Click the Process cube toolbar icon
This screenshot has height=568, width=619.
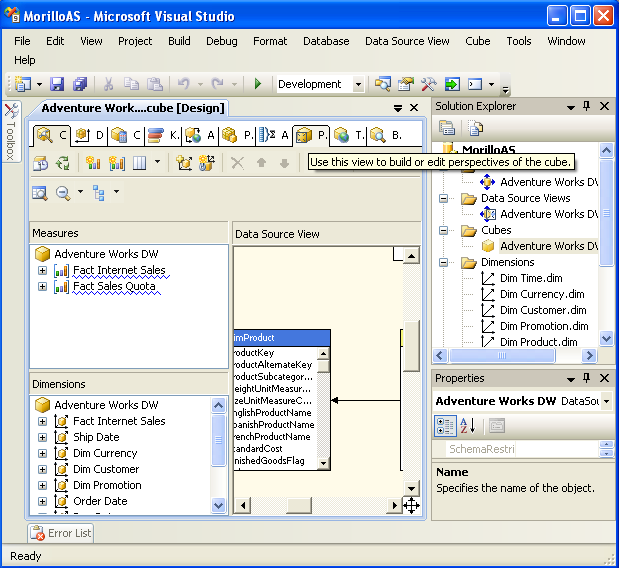[41, 163]
